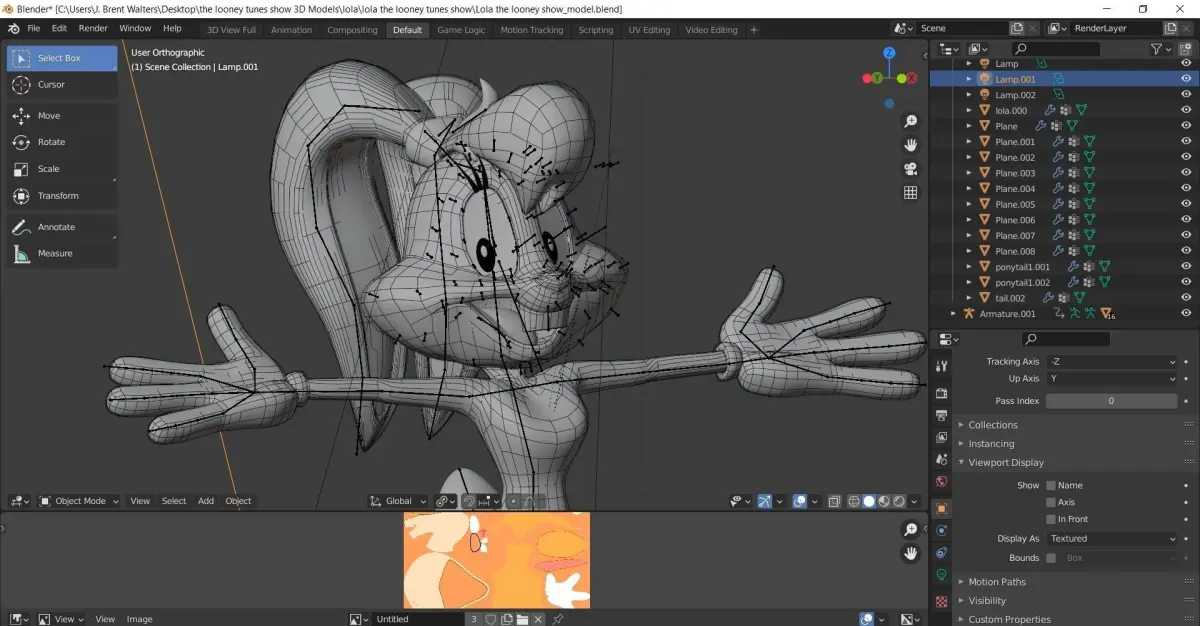Open the viewport header Add menu
This screenshot has height=626, width=1200.
coord(206,501)
